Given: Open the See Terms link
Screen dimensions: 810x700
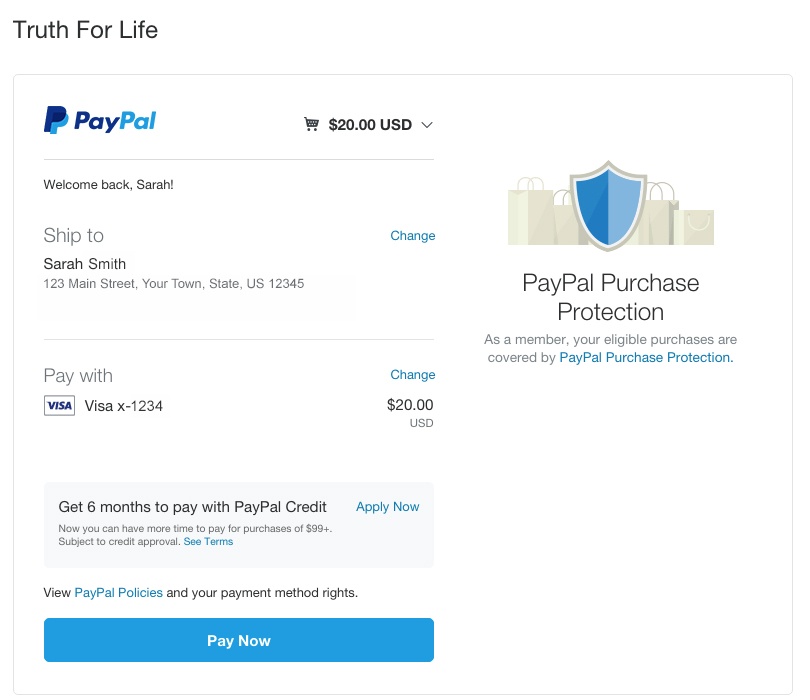Looking at the screenshot, I should click(208, 541).
